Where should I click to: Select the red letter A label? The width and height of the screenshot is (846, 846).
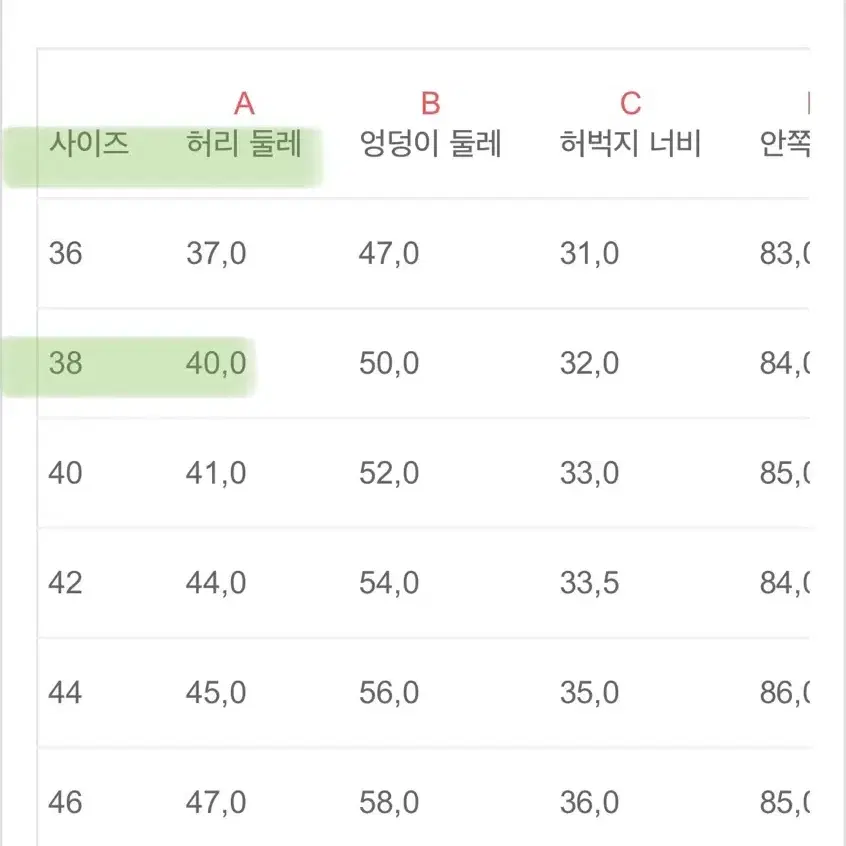tap(244, 103)
